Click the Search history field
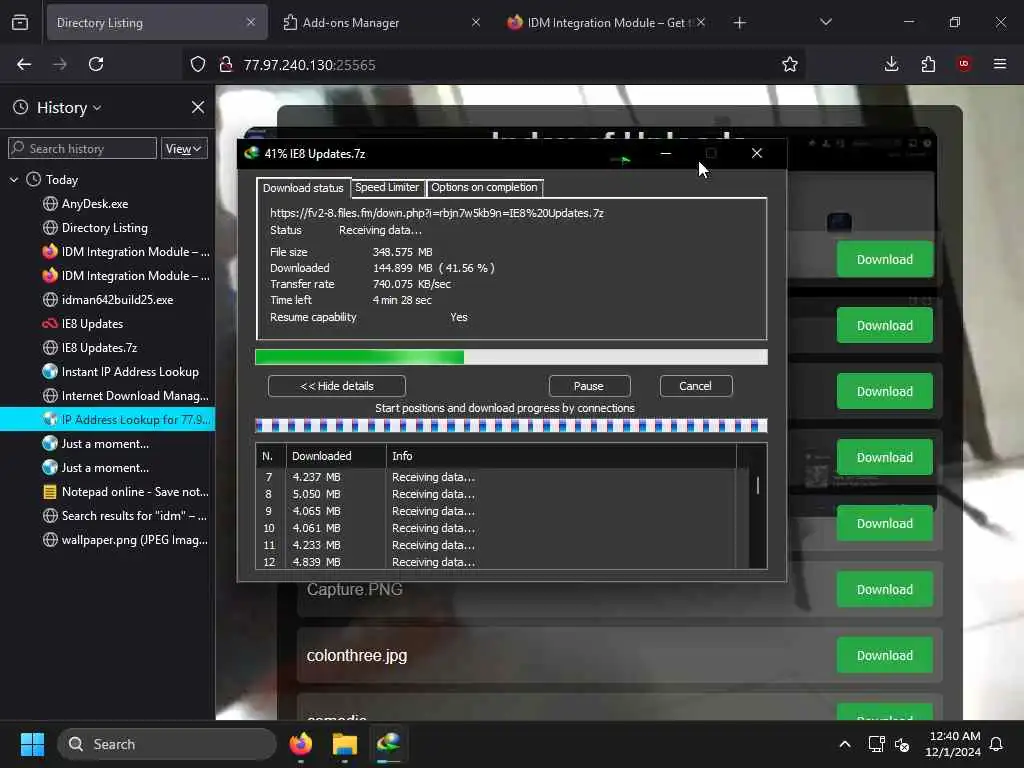 coord(82,149)
